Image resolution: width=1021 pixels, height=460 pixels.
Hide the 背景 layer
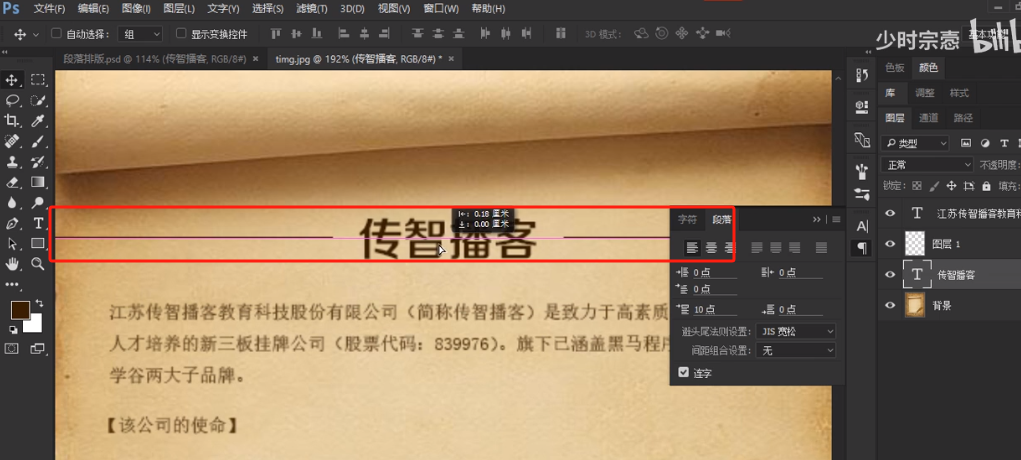tap(890, 305)
